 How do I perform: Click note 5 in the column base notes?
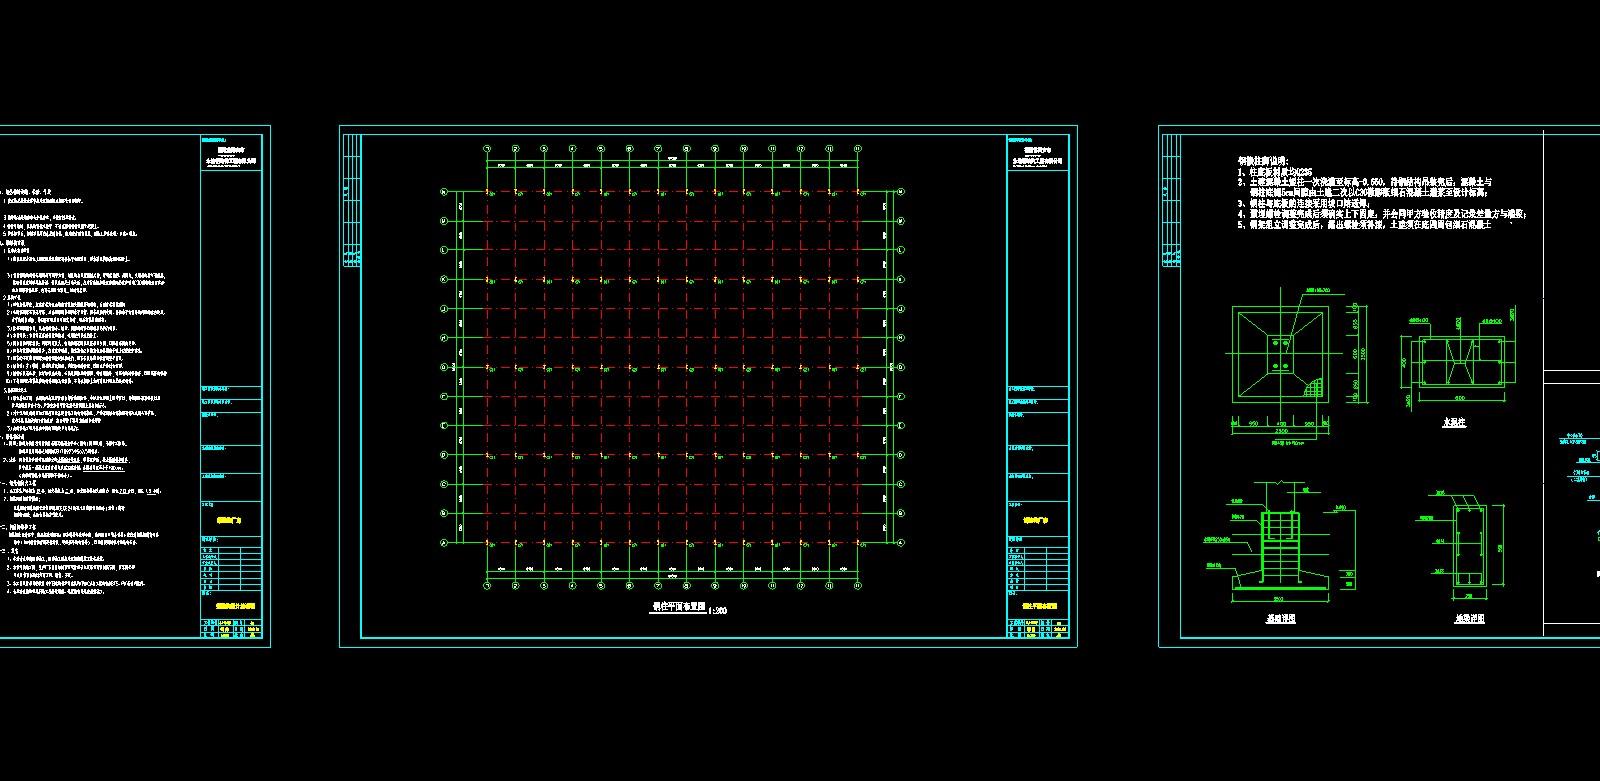click(1364, 226)
